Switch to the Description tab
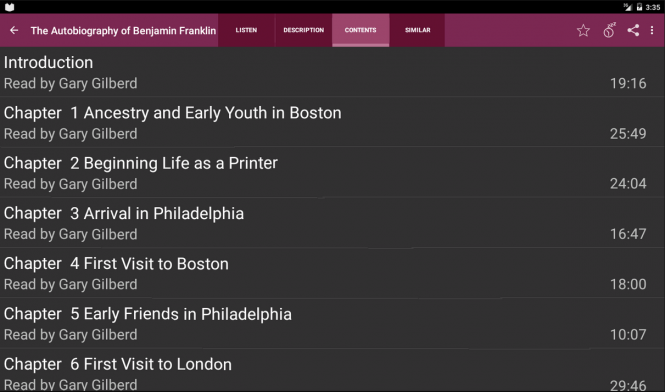The width and height of the screenshot is (665, 392). click(304, 30)
